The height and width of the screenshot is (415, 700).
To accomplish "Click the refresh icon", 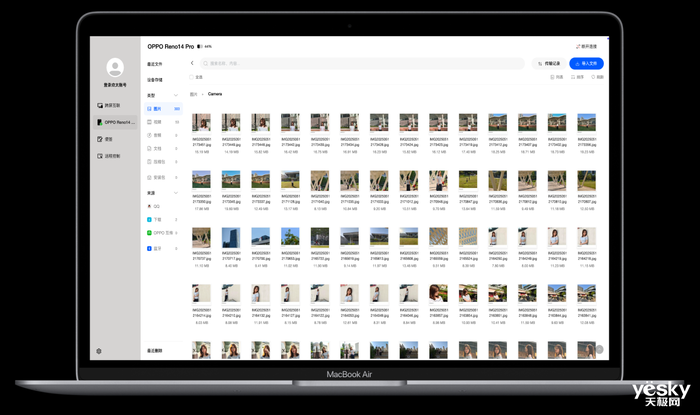I will [x=597, y=77].
